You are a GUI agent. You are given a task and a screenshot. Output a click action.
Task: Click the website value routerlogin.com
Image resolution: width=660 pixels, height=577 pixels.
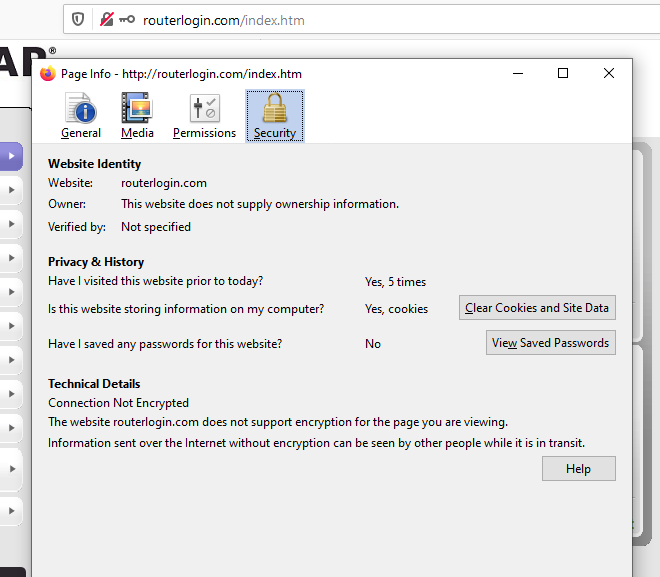coord(164,183)
